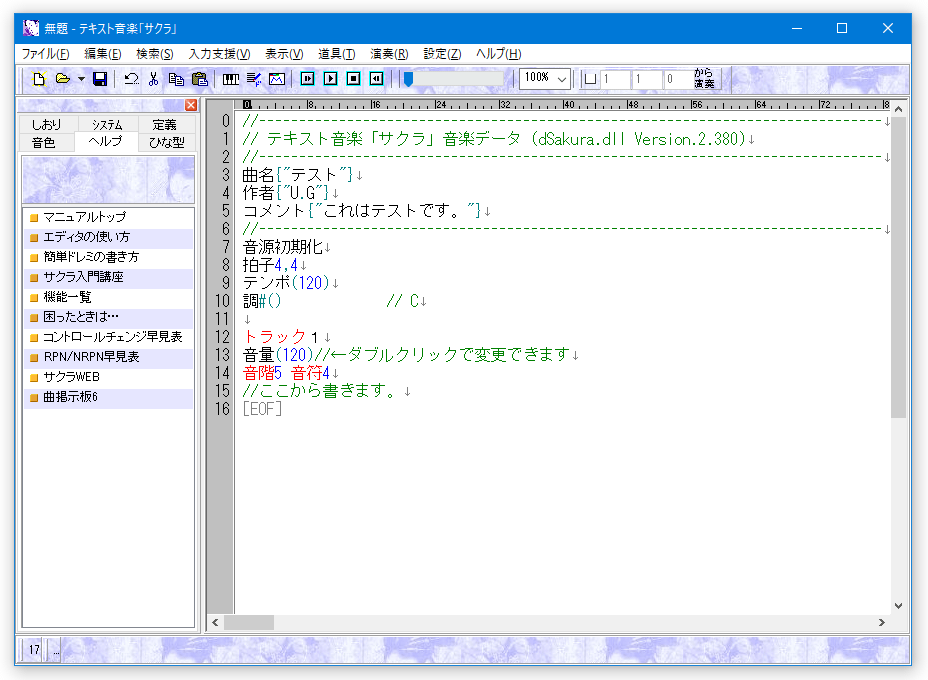Play from the cursor position
Image resolution: width=928 pixels, height=680 pixels.
[x=308, y=79]
